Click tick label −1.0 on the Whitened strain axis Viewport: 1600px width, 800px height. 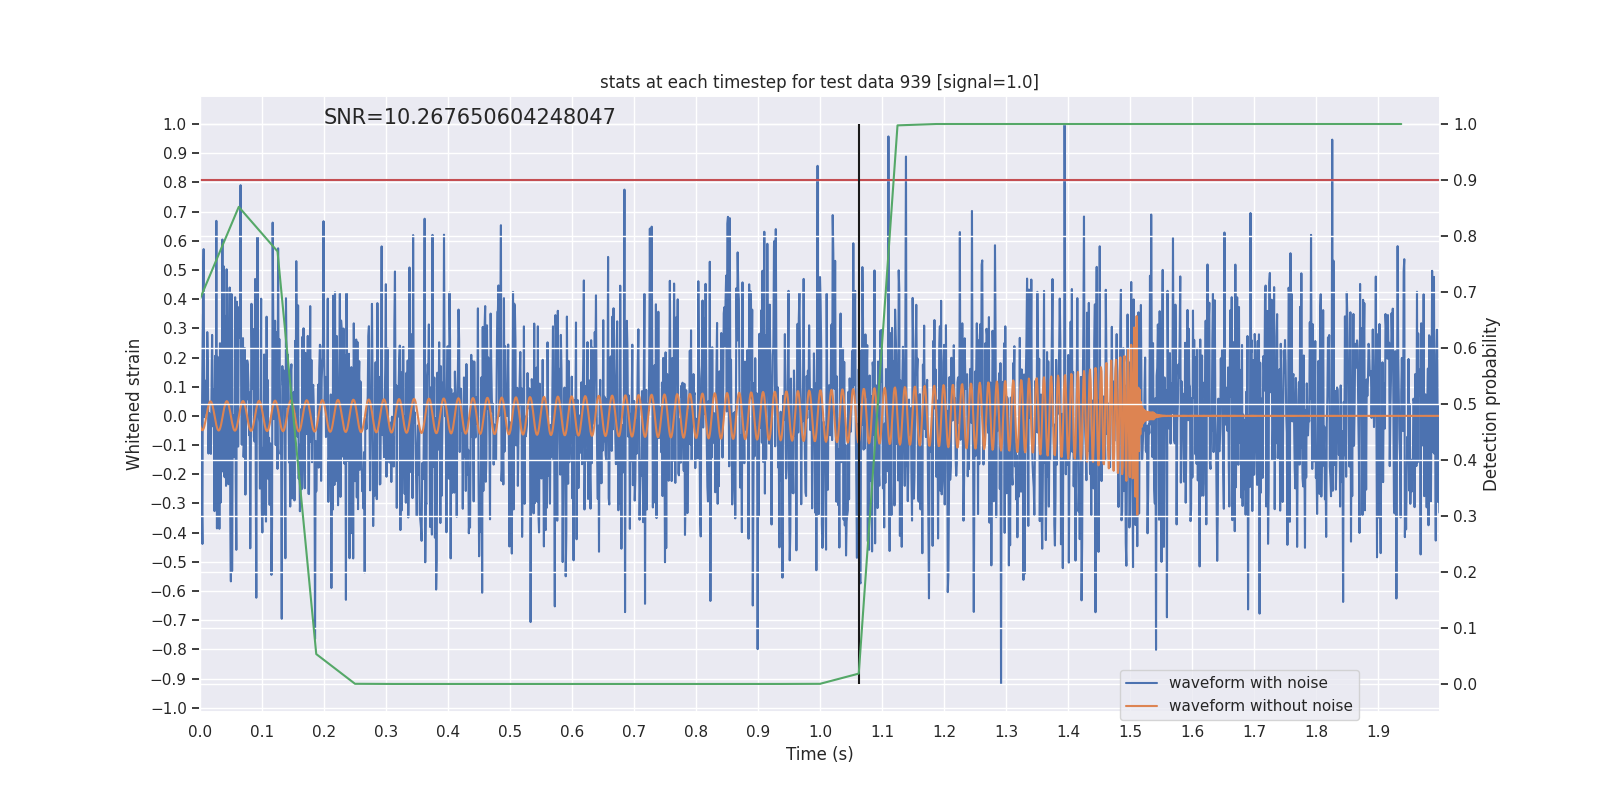pyautogui.click(x=169, y=708)
